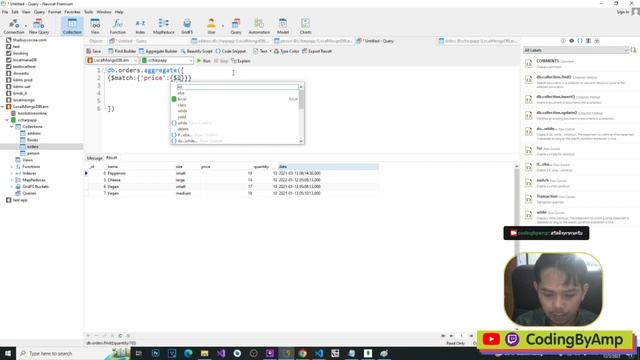The width and height of the screenshot is (640, 360).
Task: Open the Find Builder
Action: click(122, 51)
